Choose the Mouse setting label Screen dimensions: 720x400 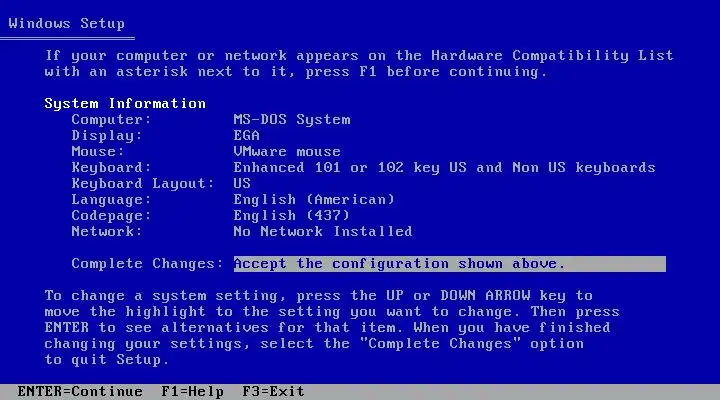click(x=98, y=152)
